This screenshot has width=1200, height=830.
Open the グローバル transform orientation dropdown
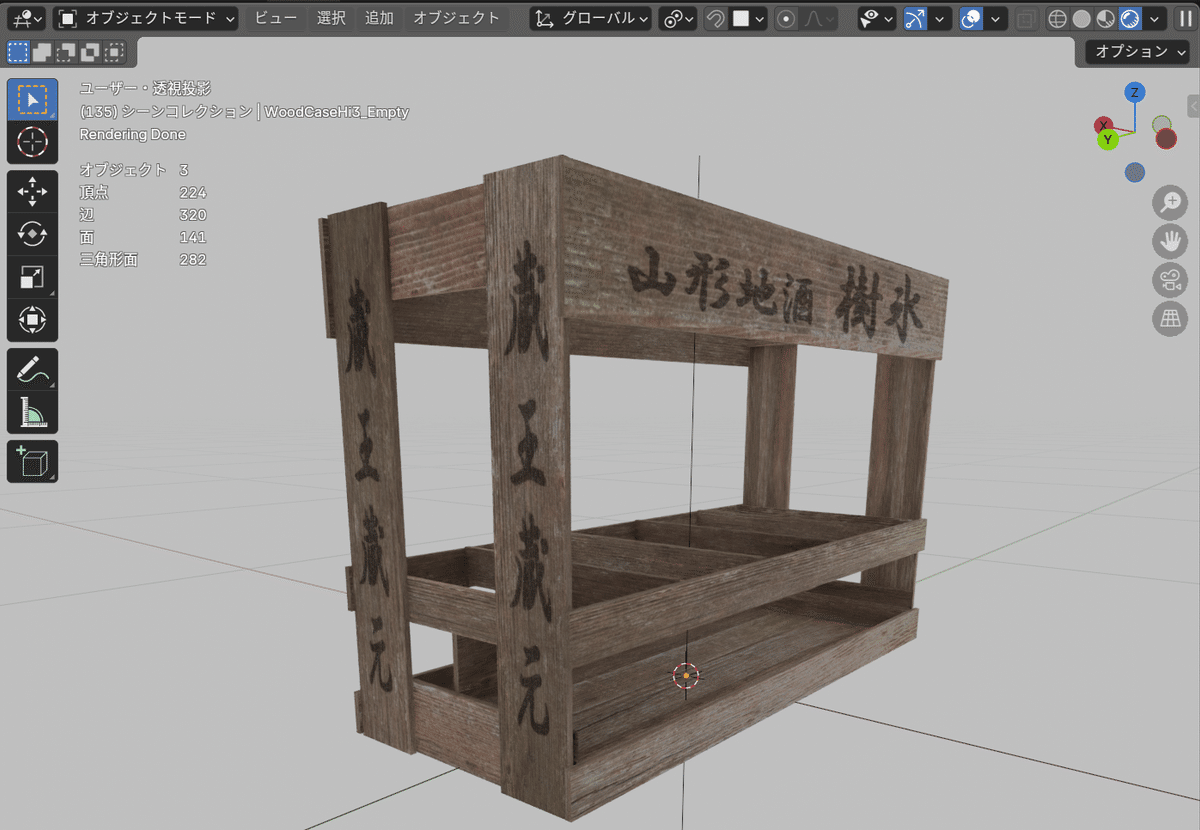point(590,18)
